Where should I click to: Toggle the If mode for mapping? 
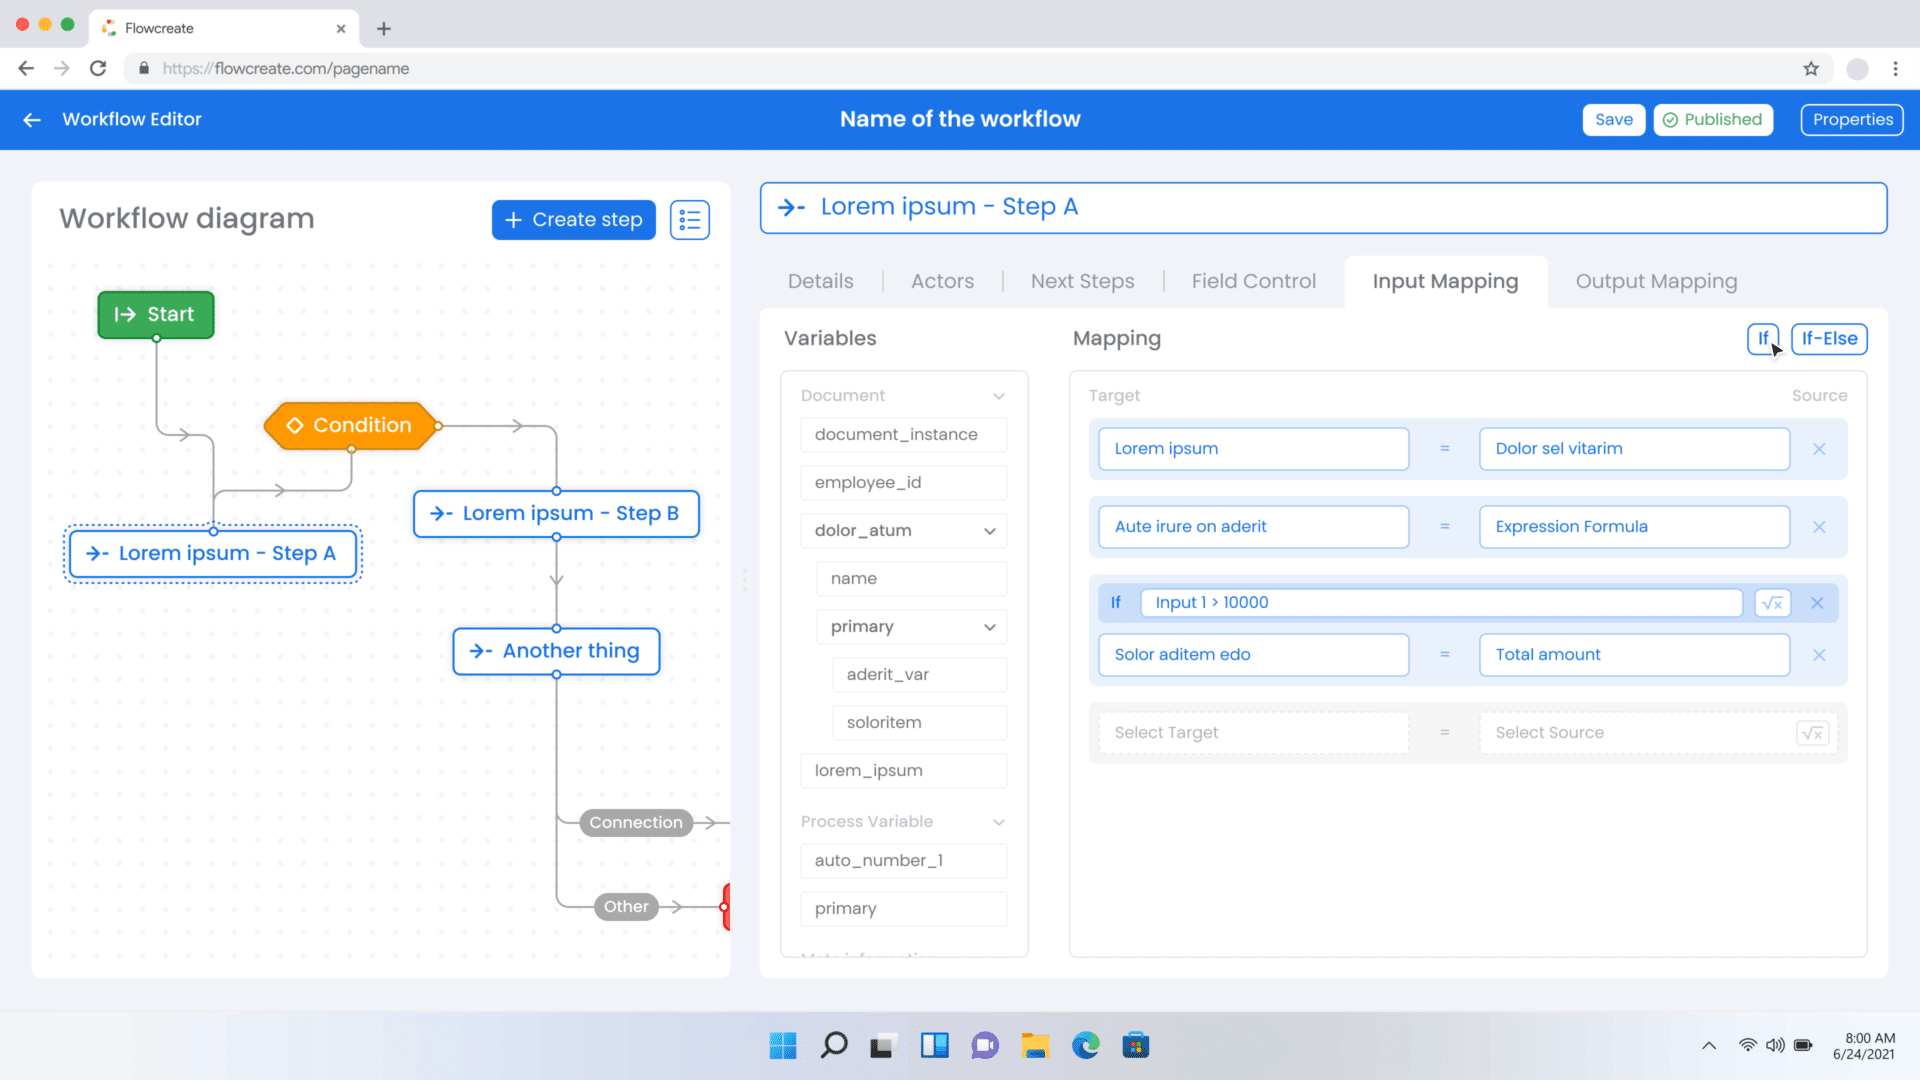(x=1763, y=338)
